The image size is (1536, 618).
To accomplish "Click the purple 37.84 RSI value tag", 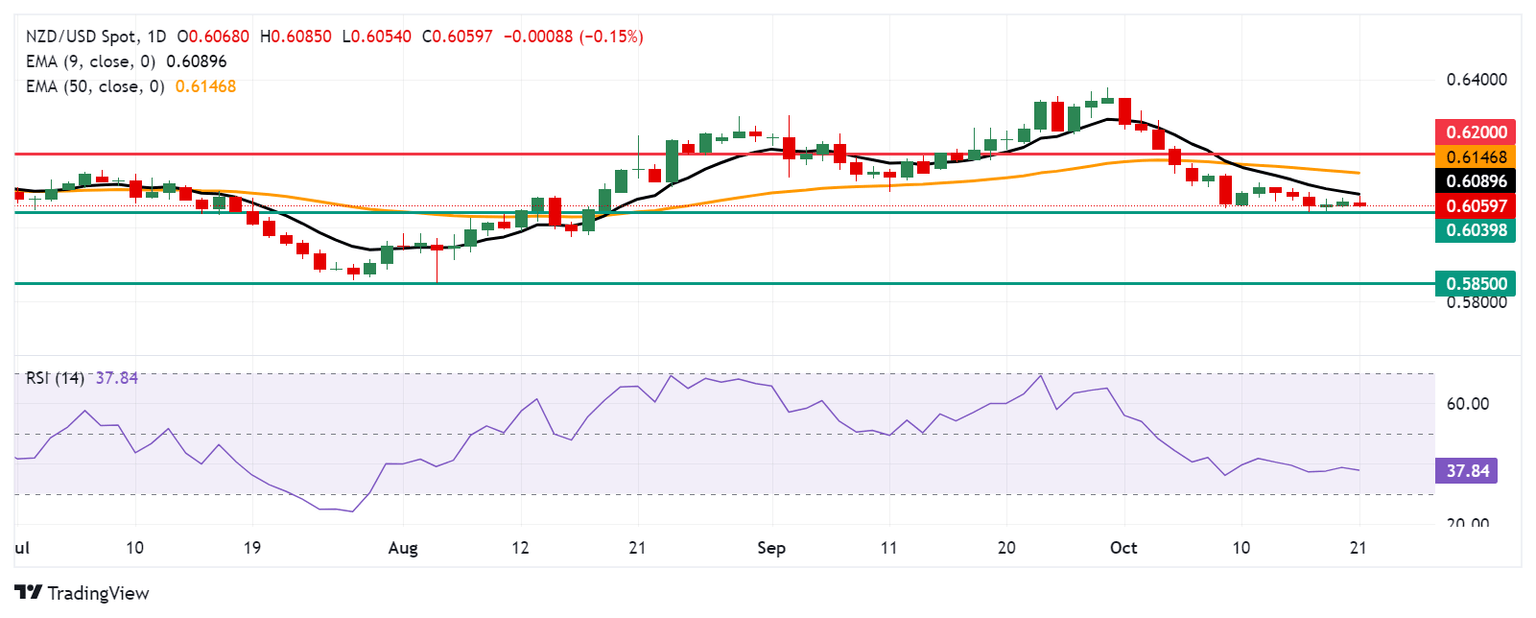I will pos(1465,470).
